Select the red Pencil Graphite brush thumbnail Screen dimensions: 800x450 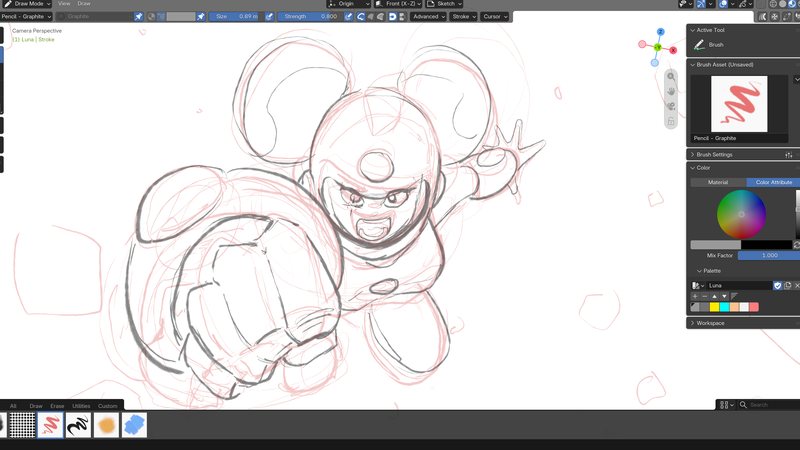tap(51, 425)
